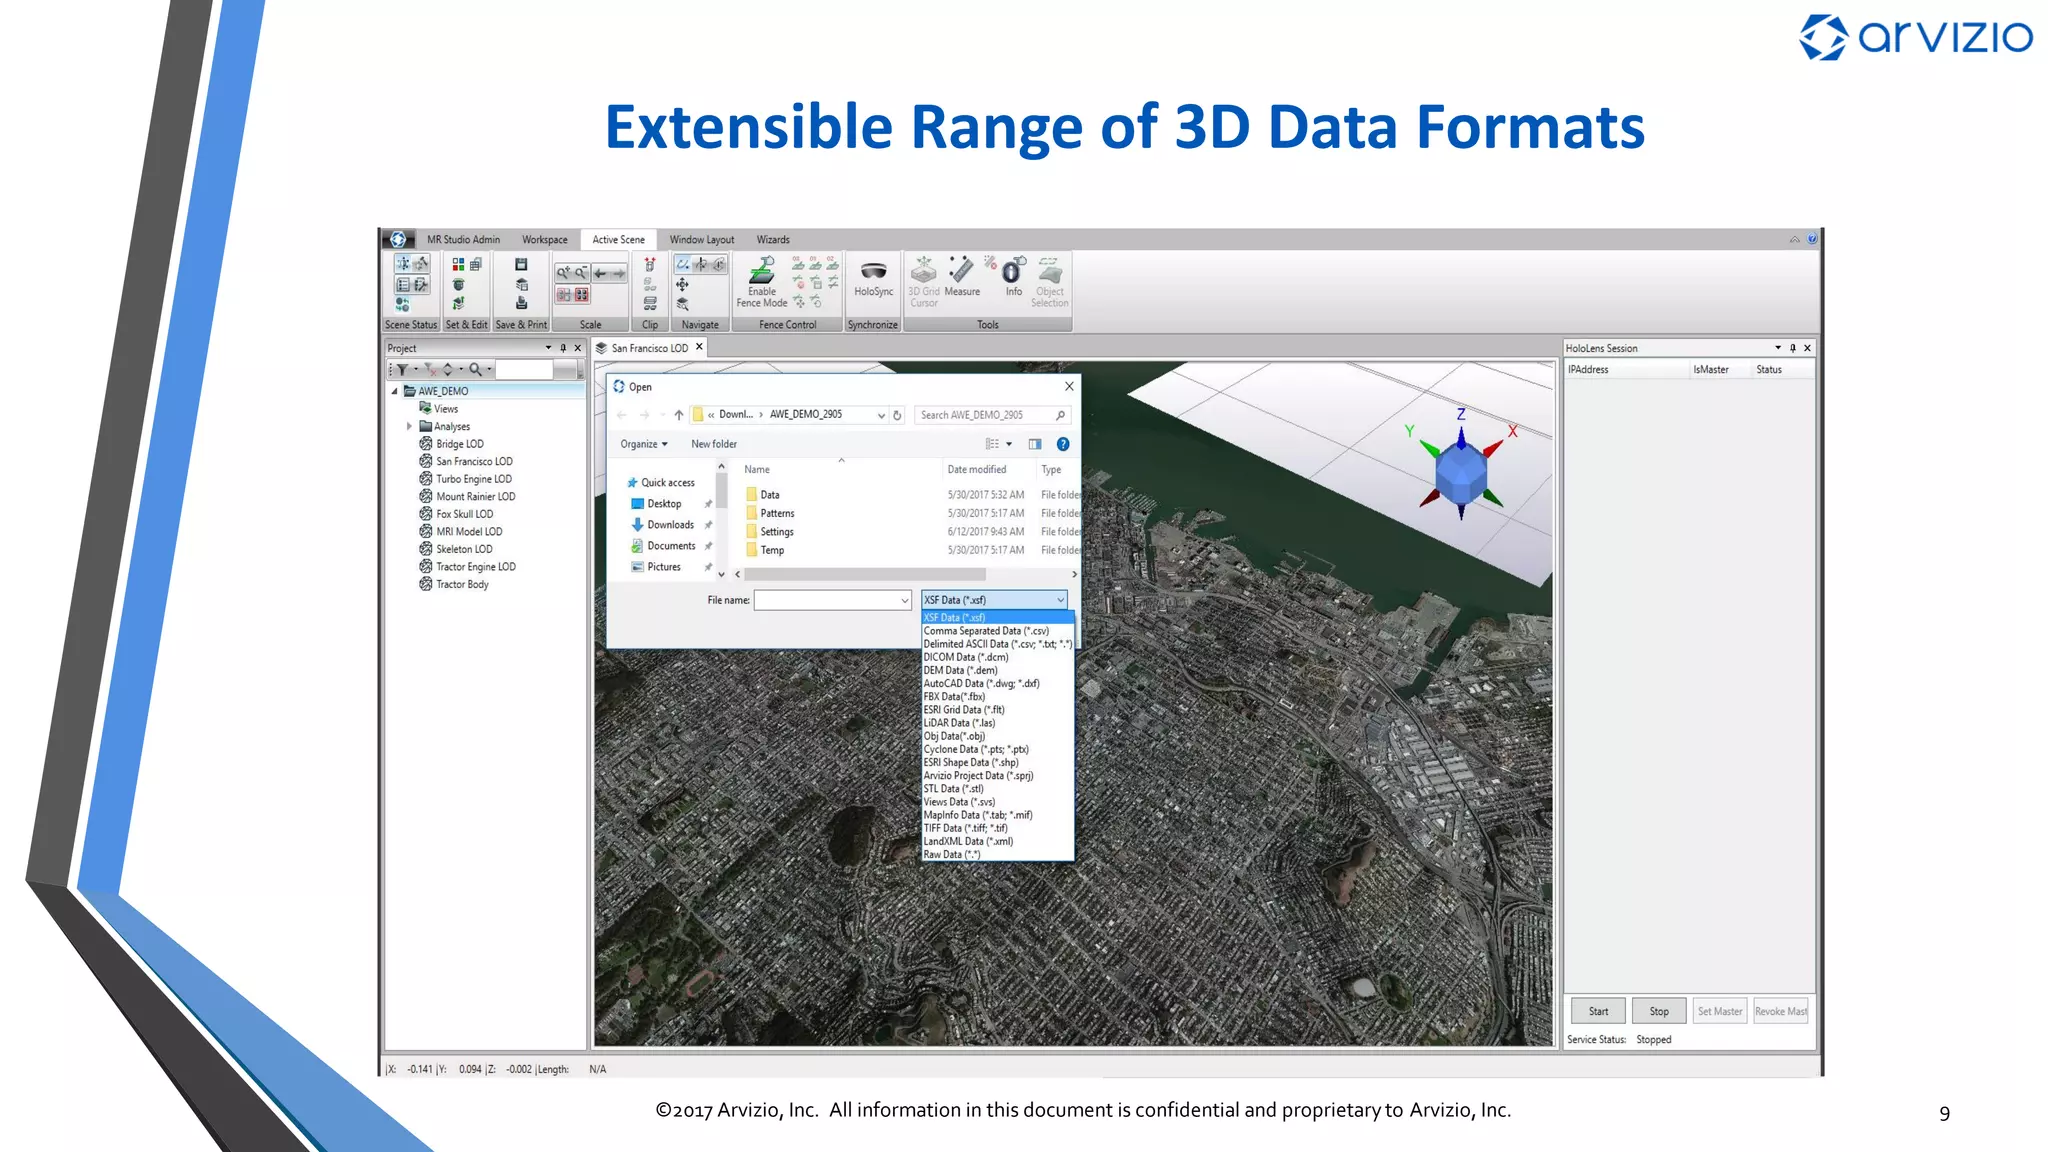Open the Workspace ribbon tab
2048x1152 pixels.
(x=544, y=240)
